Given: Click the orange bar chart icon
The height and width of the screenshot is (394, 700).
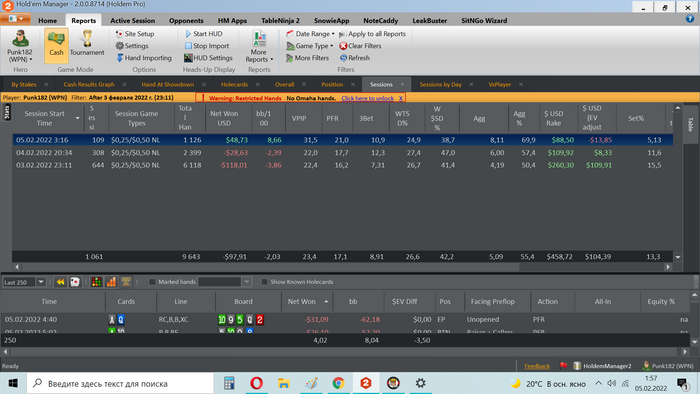Looking at the screenshot, I should 111,282.
